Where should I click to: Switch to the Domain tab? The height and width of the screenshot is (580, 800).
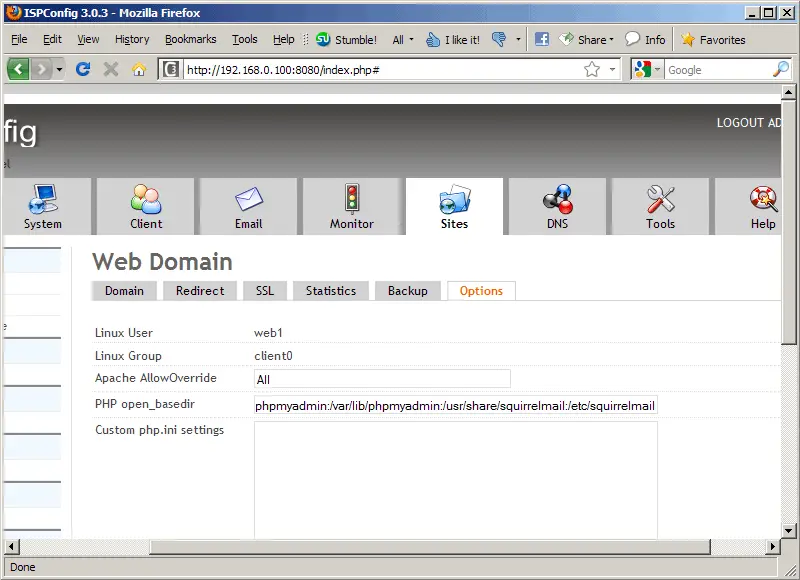[x=124, y=291]
